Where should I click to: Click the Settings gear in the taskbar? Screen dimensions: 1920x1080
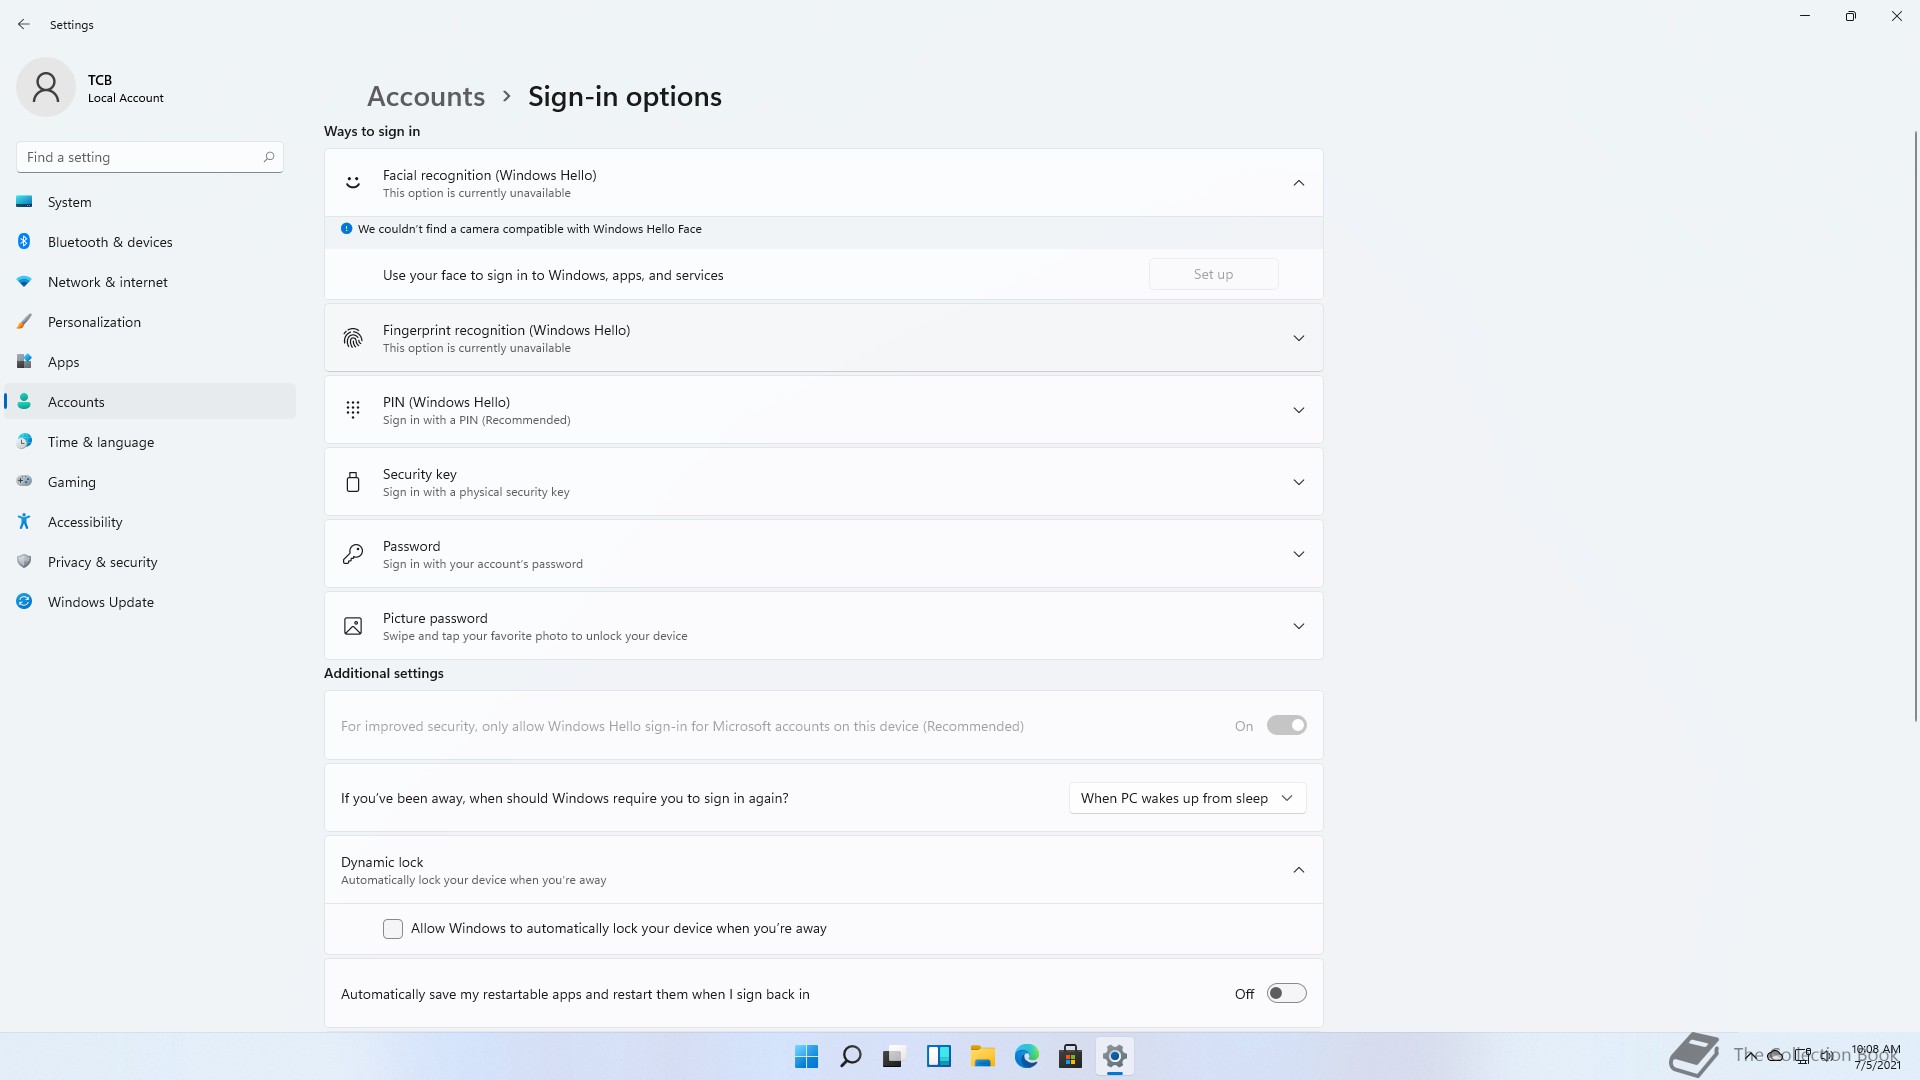pyautogui.click(x=1114, y=1056)
